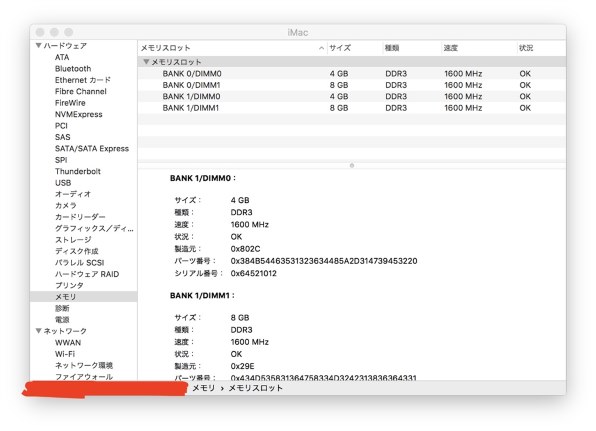Click メモリスロット in bottom path bar

tap(255, 388)
